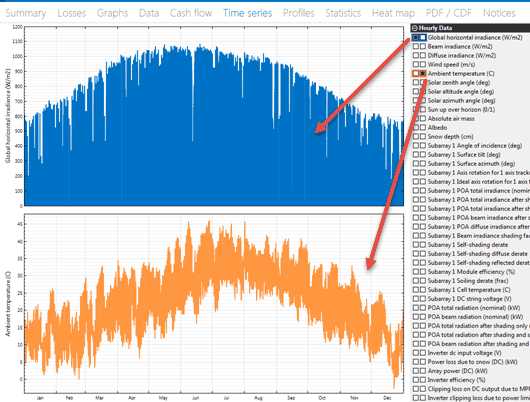Open the PDF / CDF tab
The image size is (530, 402).
tap(449, 13)
